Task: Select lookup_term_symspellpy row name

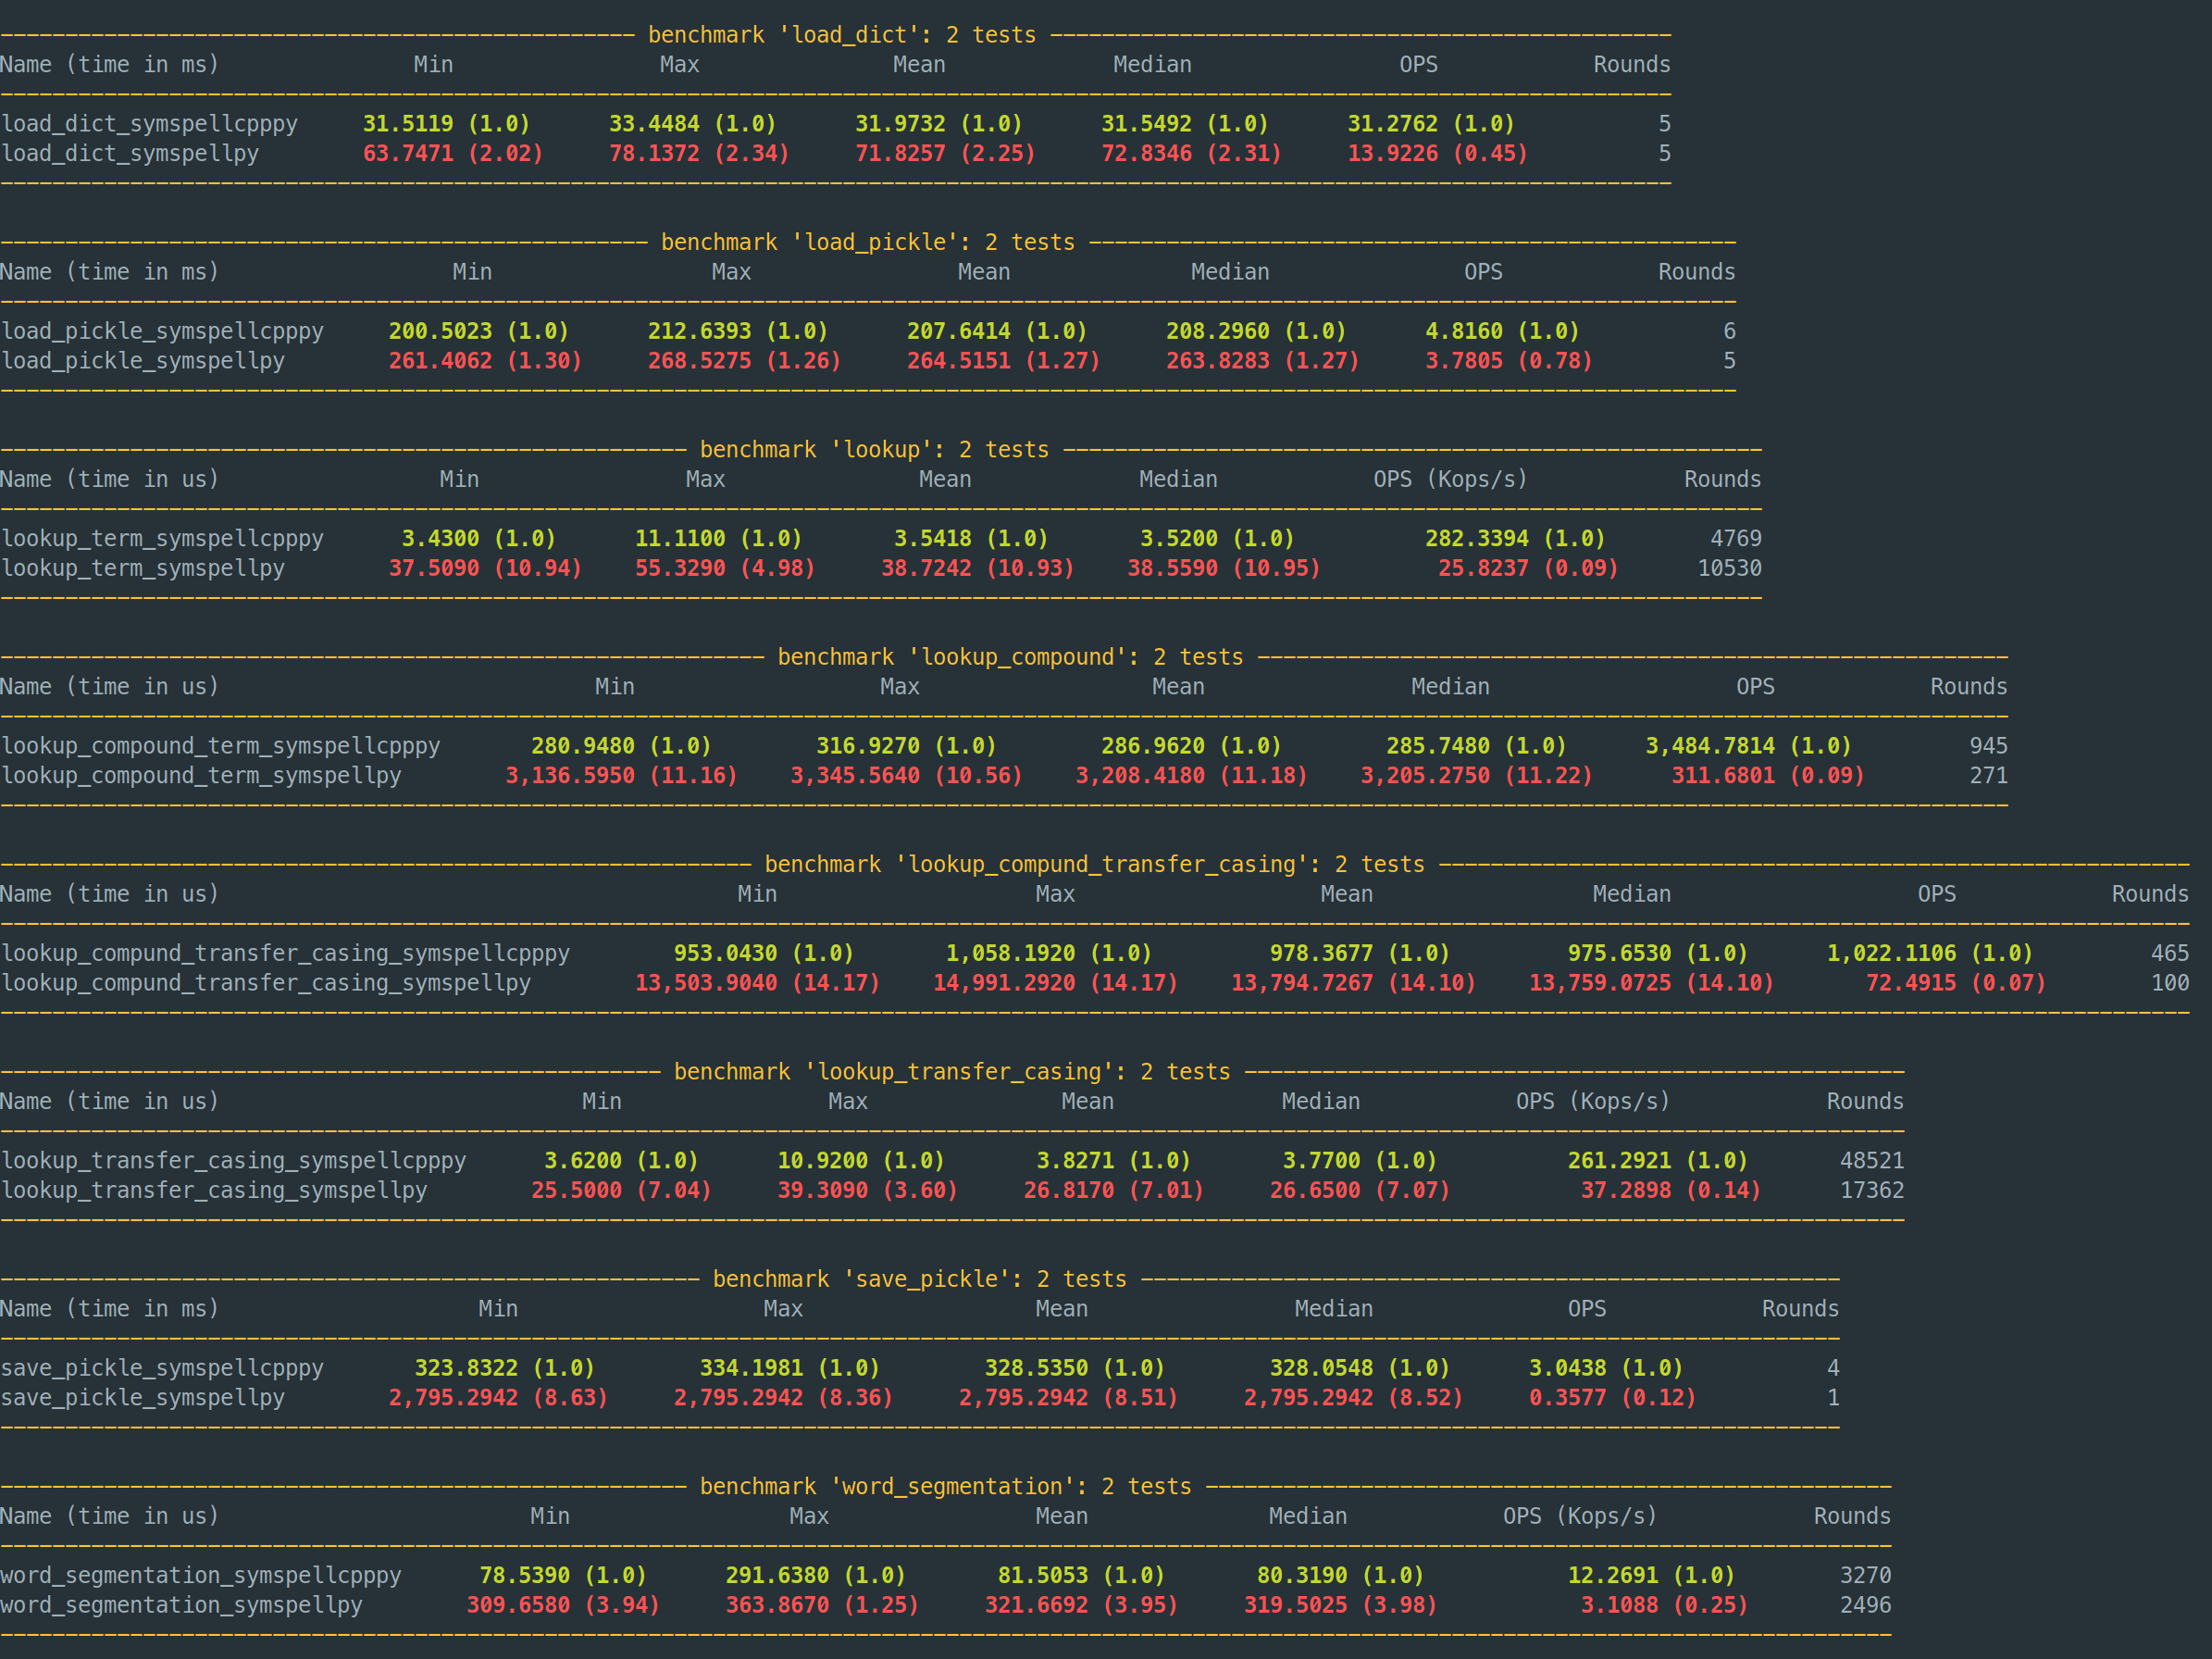Action: click(x=143, y=569)
